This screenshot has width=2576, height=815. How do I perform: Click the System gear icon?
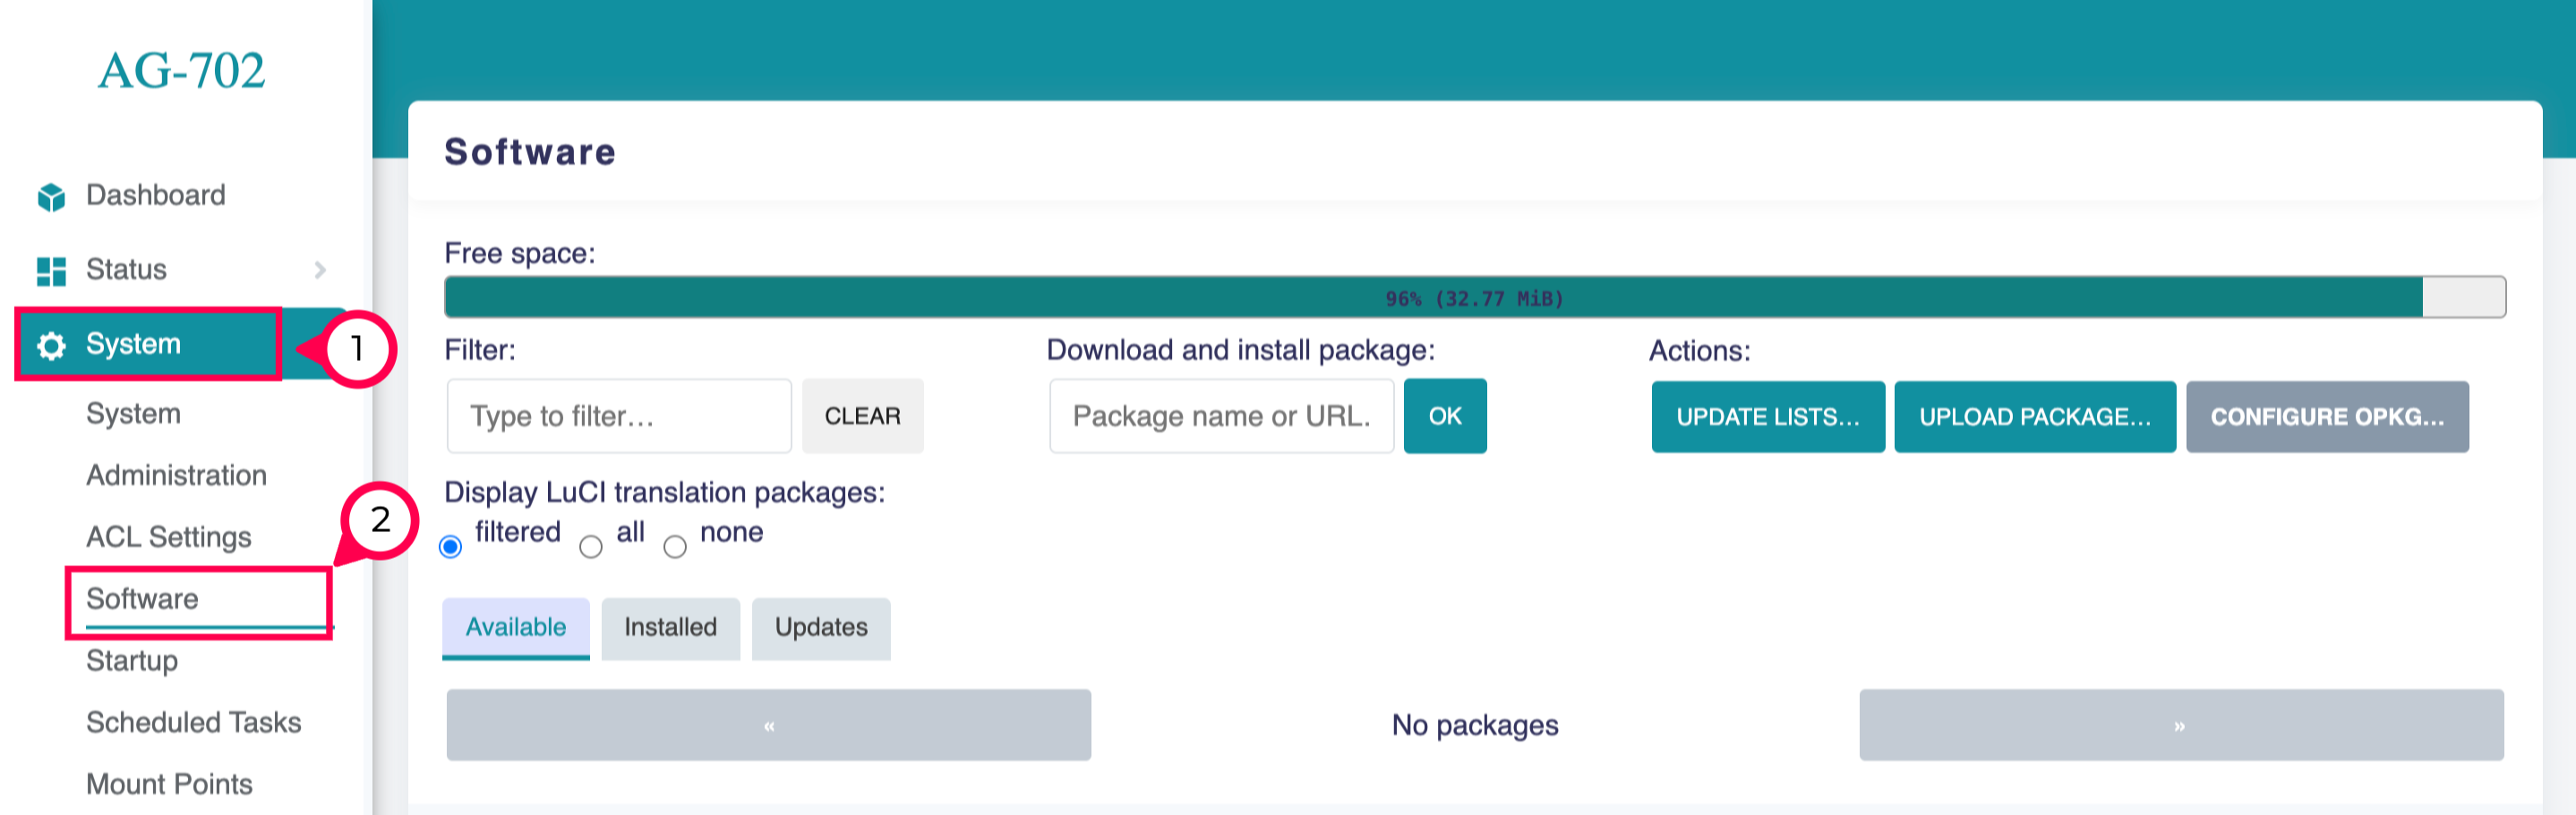click(51, 346)
